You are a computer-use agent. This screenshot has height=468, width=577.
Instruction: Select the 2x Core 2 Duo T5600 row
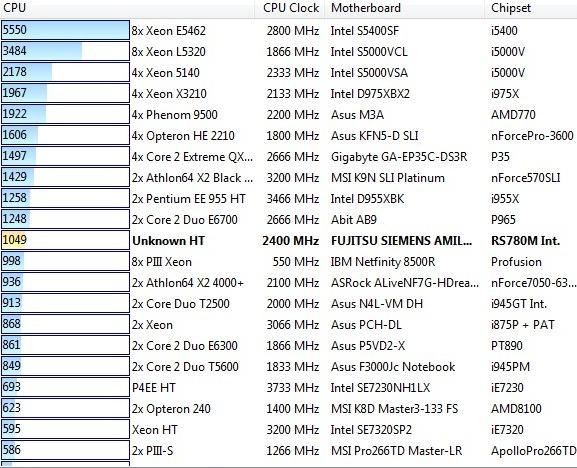coord(288,366)
